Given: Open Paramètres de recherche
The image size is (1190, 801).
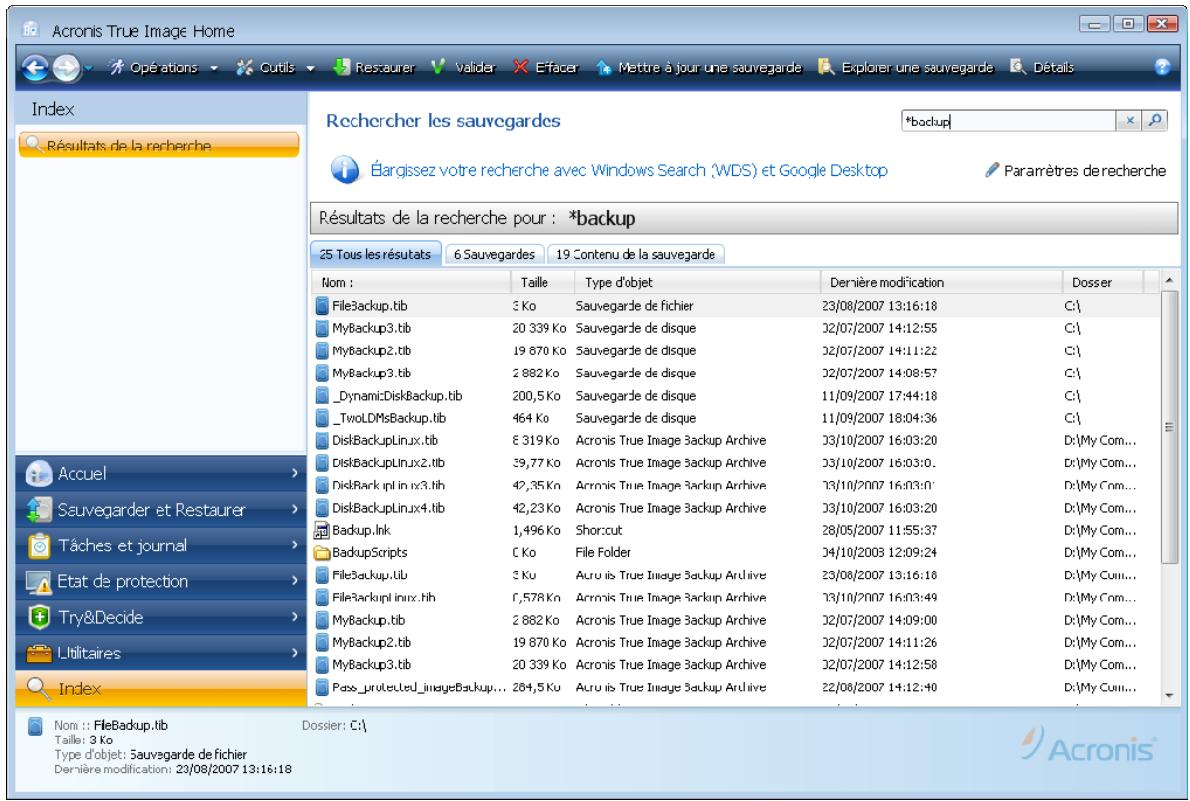Looking at the screenshot, I should [1075, 171].
